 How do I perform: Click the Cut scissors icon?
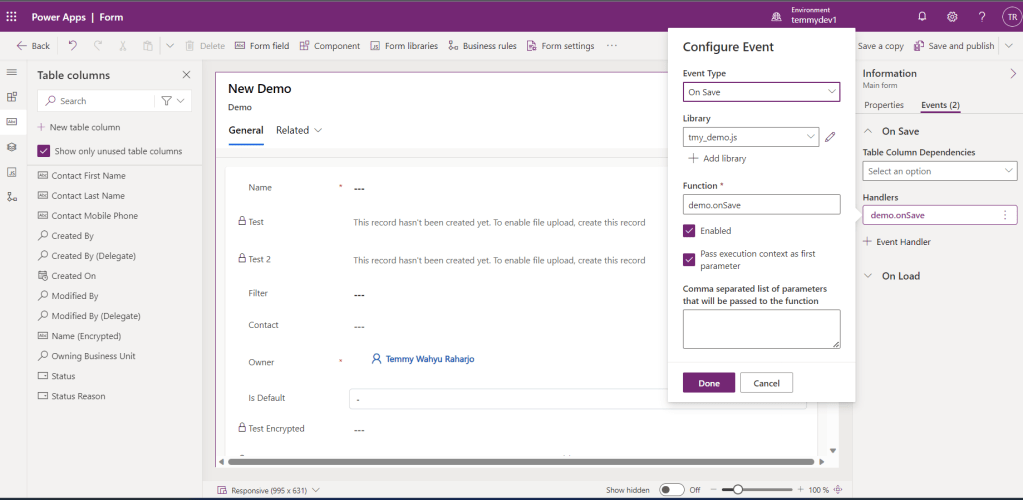click(x=123, y=46)
